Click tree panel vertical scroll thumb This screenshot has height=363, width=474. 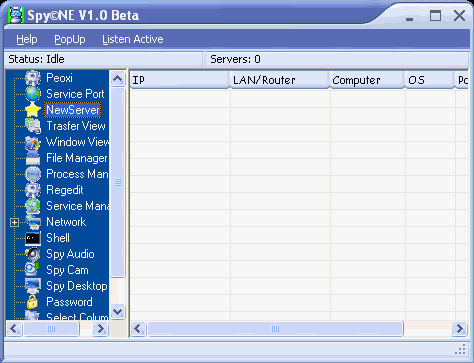pos(117,182)
